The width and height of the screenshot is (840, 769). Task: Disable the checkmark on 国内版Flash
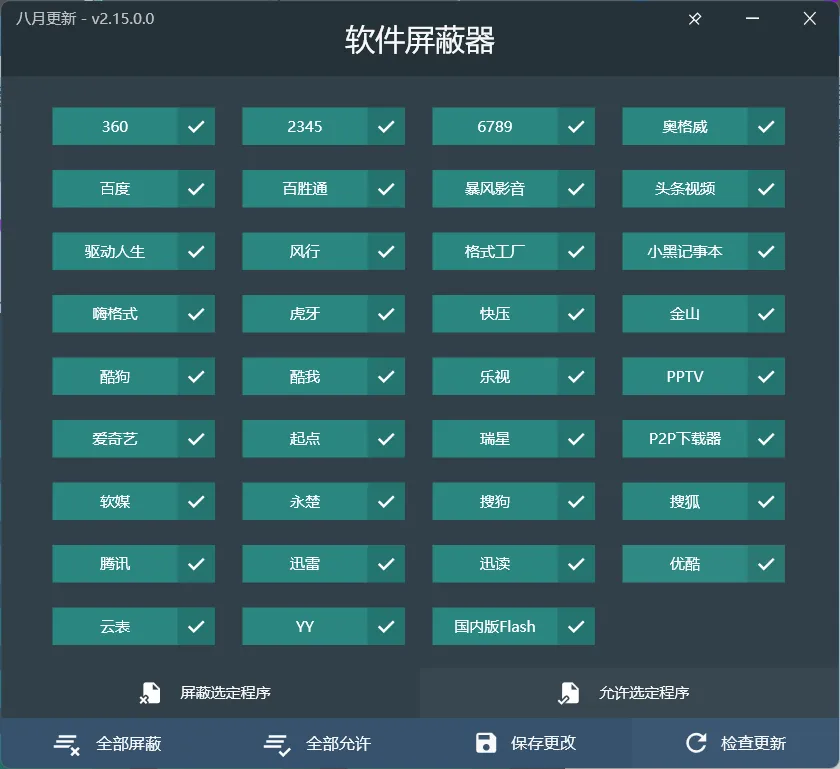coord(576,625)
